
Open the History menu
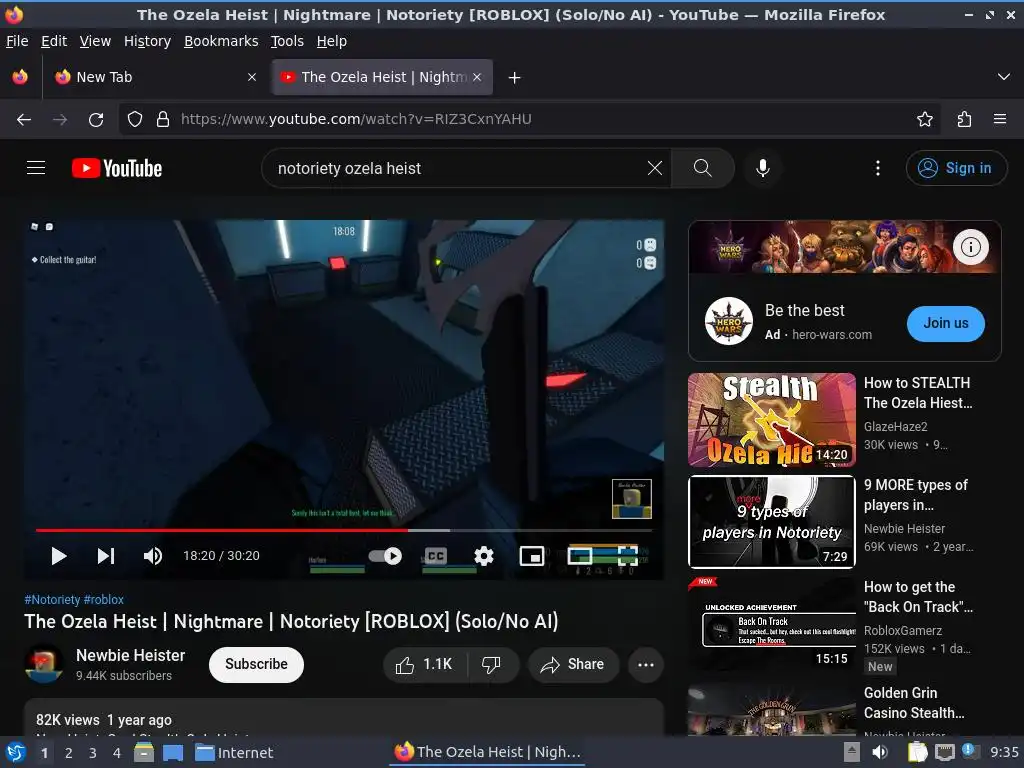147,41
